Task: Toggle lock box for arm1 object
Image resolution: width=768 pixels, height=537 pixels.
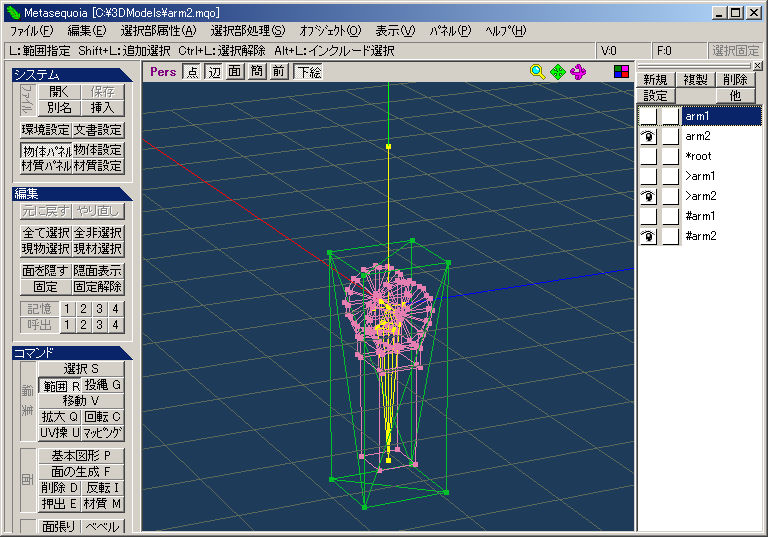Action: coord(671,116)
